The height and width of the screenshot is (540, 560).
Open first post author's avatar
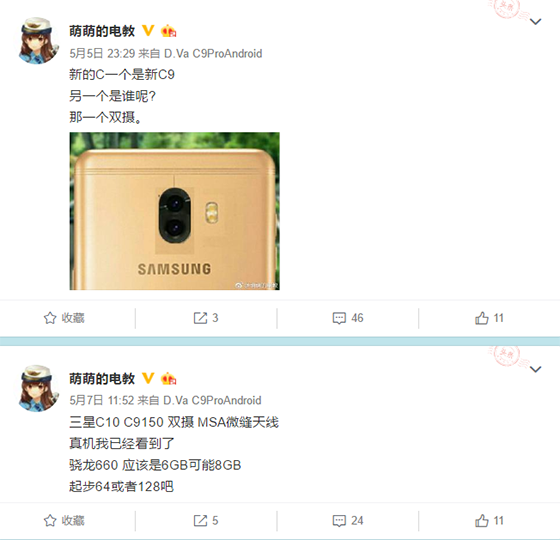point(39,41)
